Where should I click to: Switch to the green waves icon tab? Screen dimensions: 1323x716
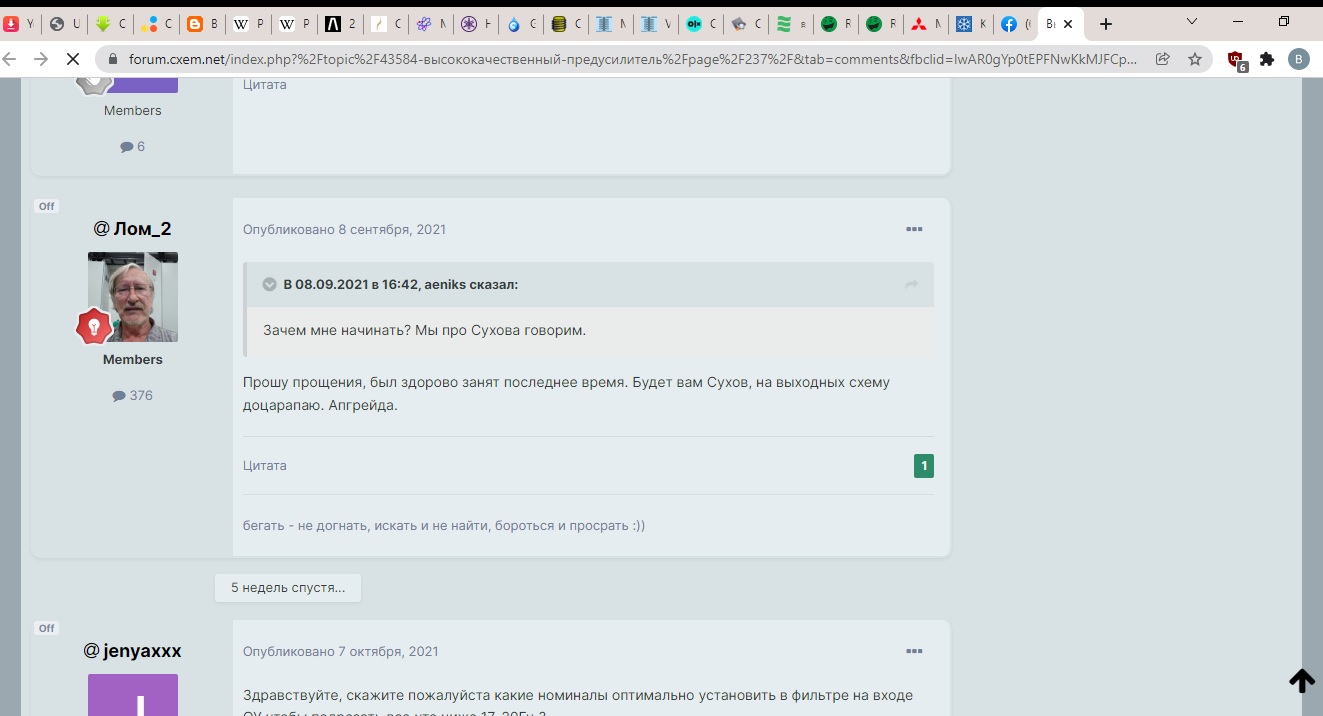pos(784,23)
